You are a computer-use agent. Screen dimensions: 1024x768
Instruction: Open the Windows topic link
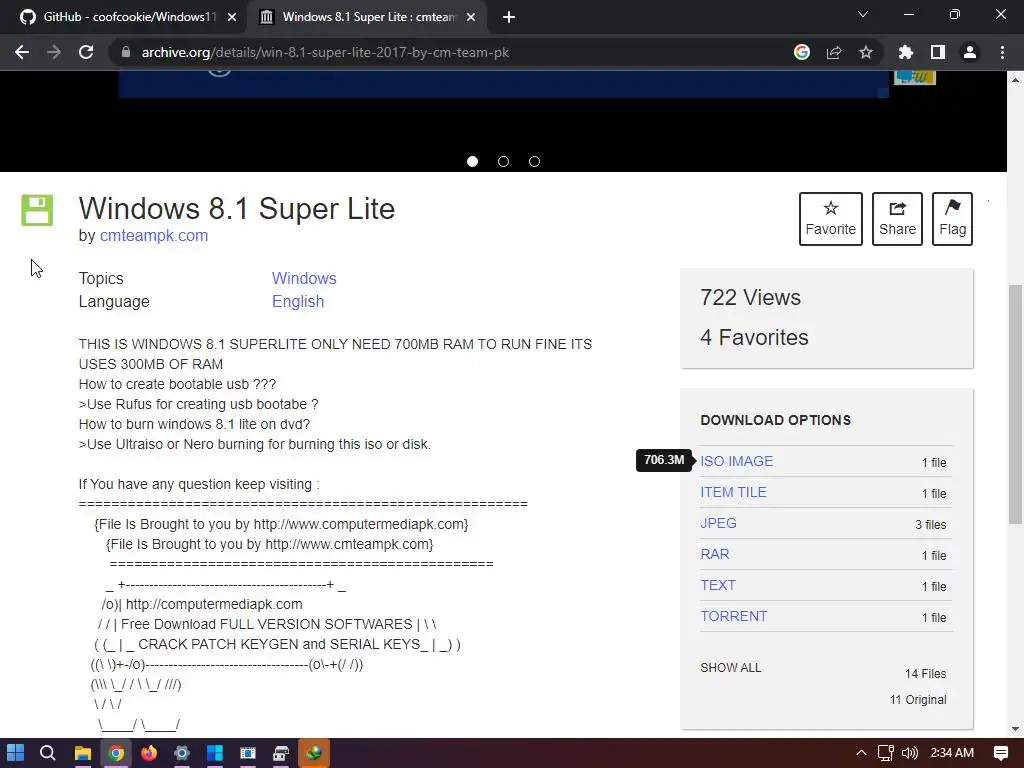304,278
